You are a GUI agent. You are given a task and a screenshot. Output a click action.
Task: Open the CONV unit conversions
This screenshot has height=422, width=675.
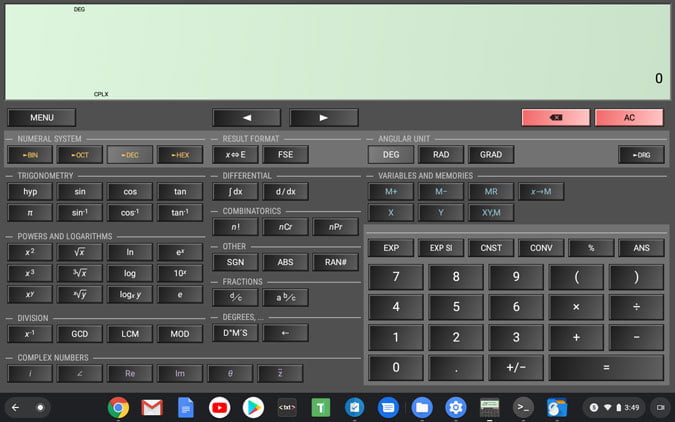coord(541,248)
